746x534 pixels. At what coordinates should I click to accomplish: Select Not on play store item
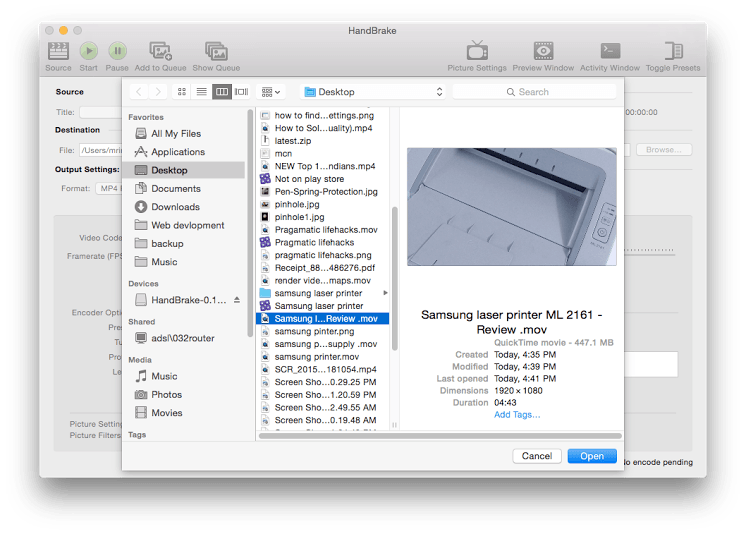pos(323,179)
